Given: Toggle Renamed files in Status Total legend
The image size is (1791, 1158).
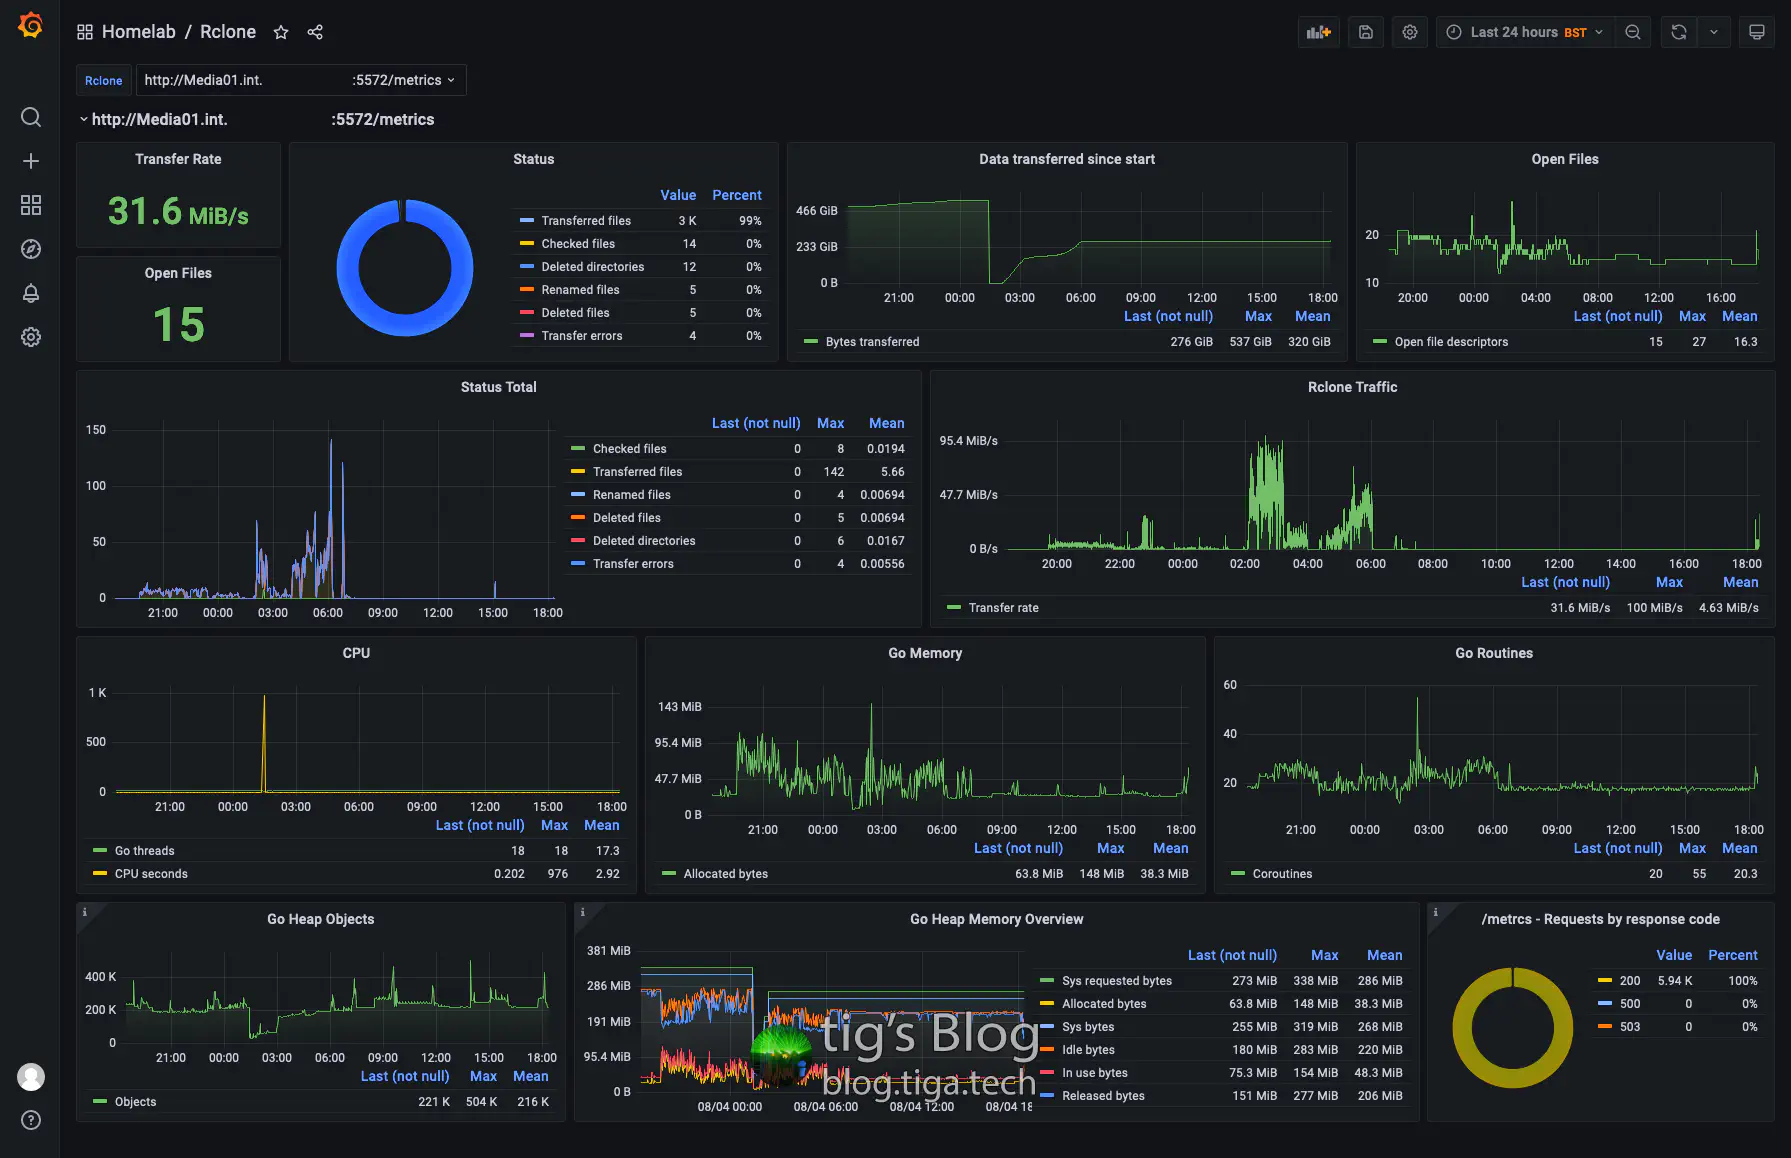Looking at the screenshot, I should [632, 495].
